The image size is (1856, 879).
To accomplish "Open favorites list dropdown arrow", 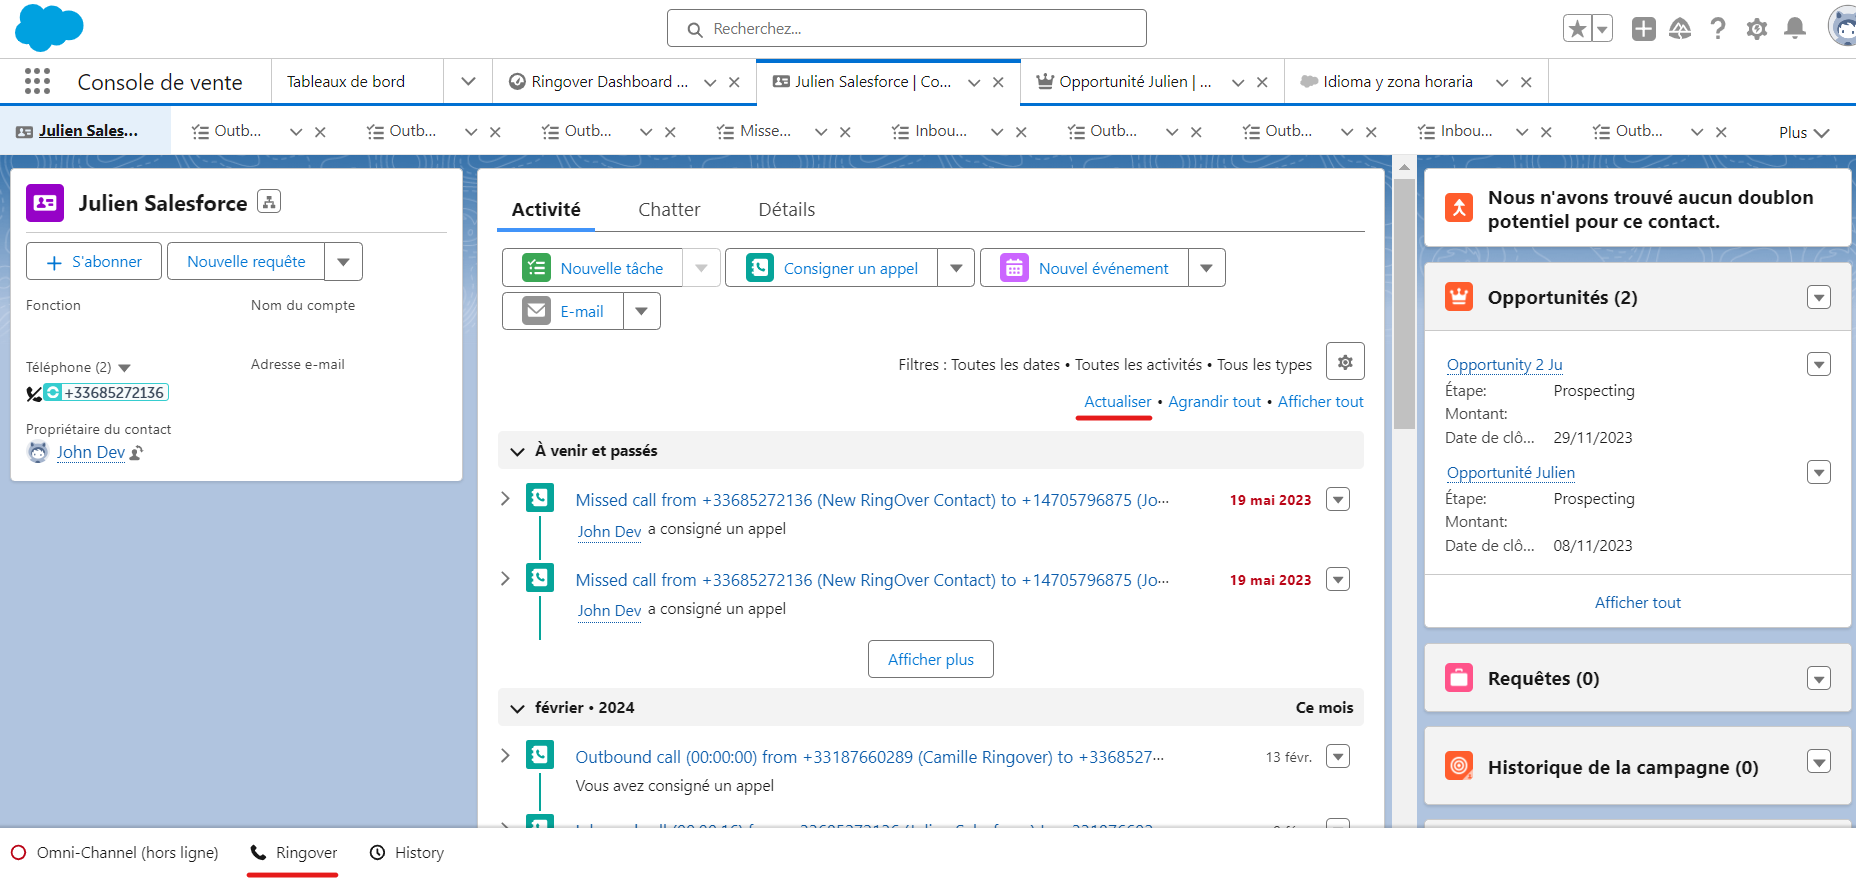I will [x=1602, y=29].
